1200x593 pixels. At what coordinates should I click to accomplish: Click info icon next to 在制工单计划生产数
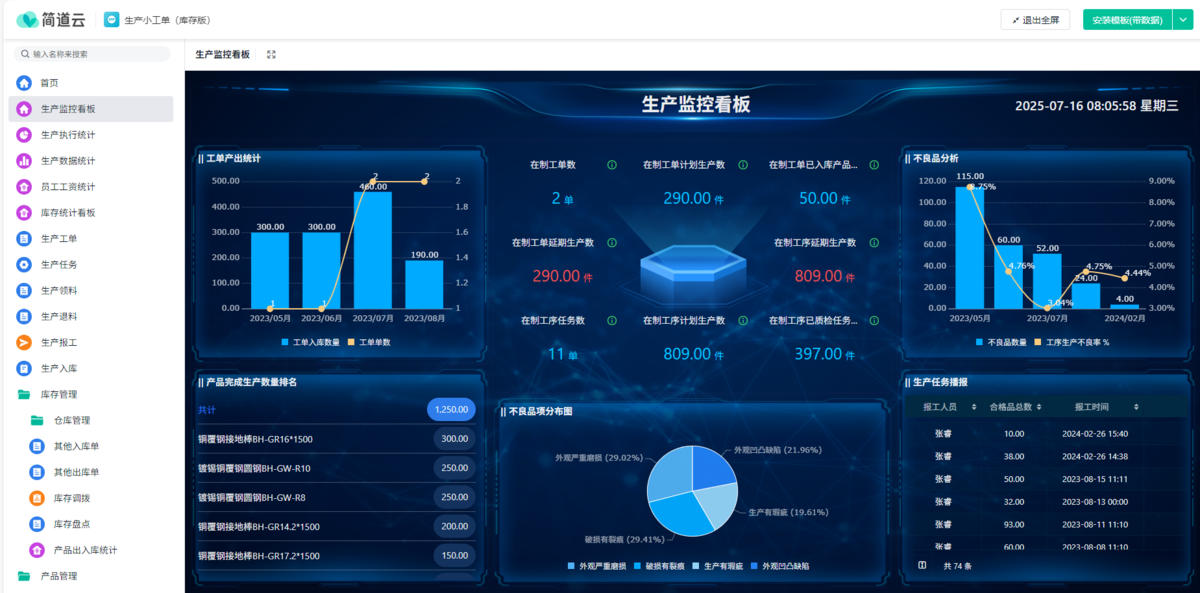click(x=743, y=165)
